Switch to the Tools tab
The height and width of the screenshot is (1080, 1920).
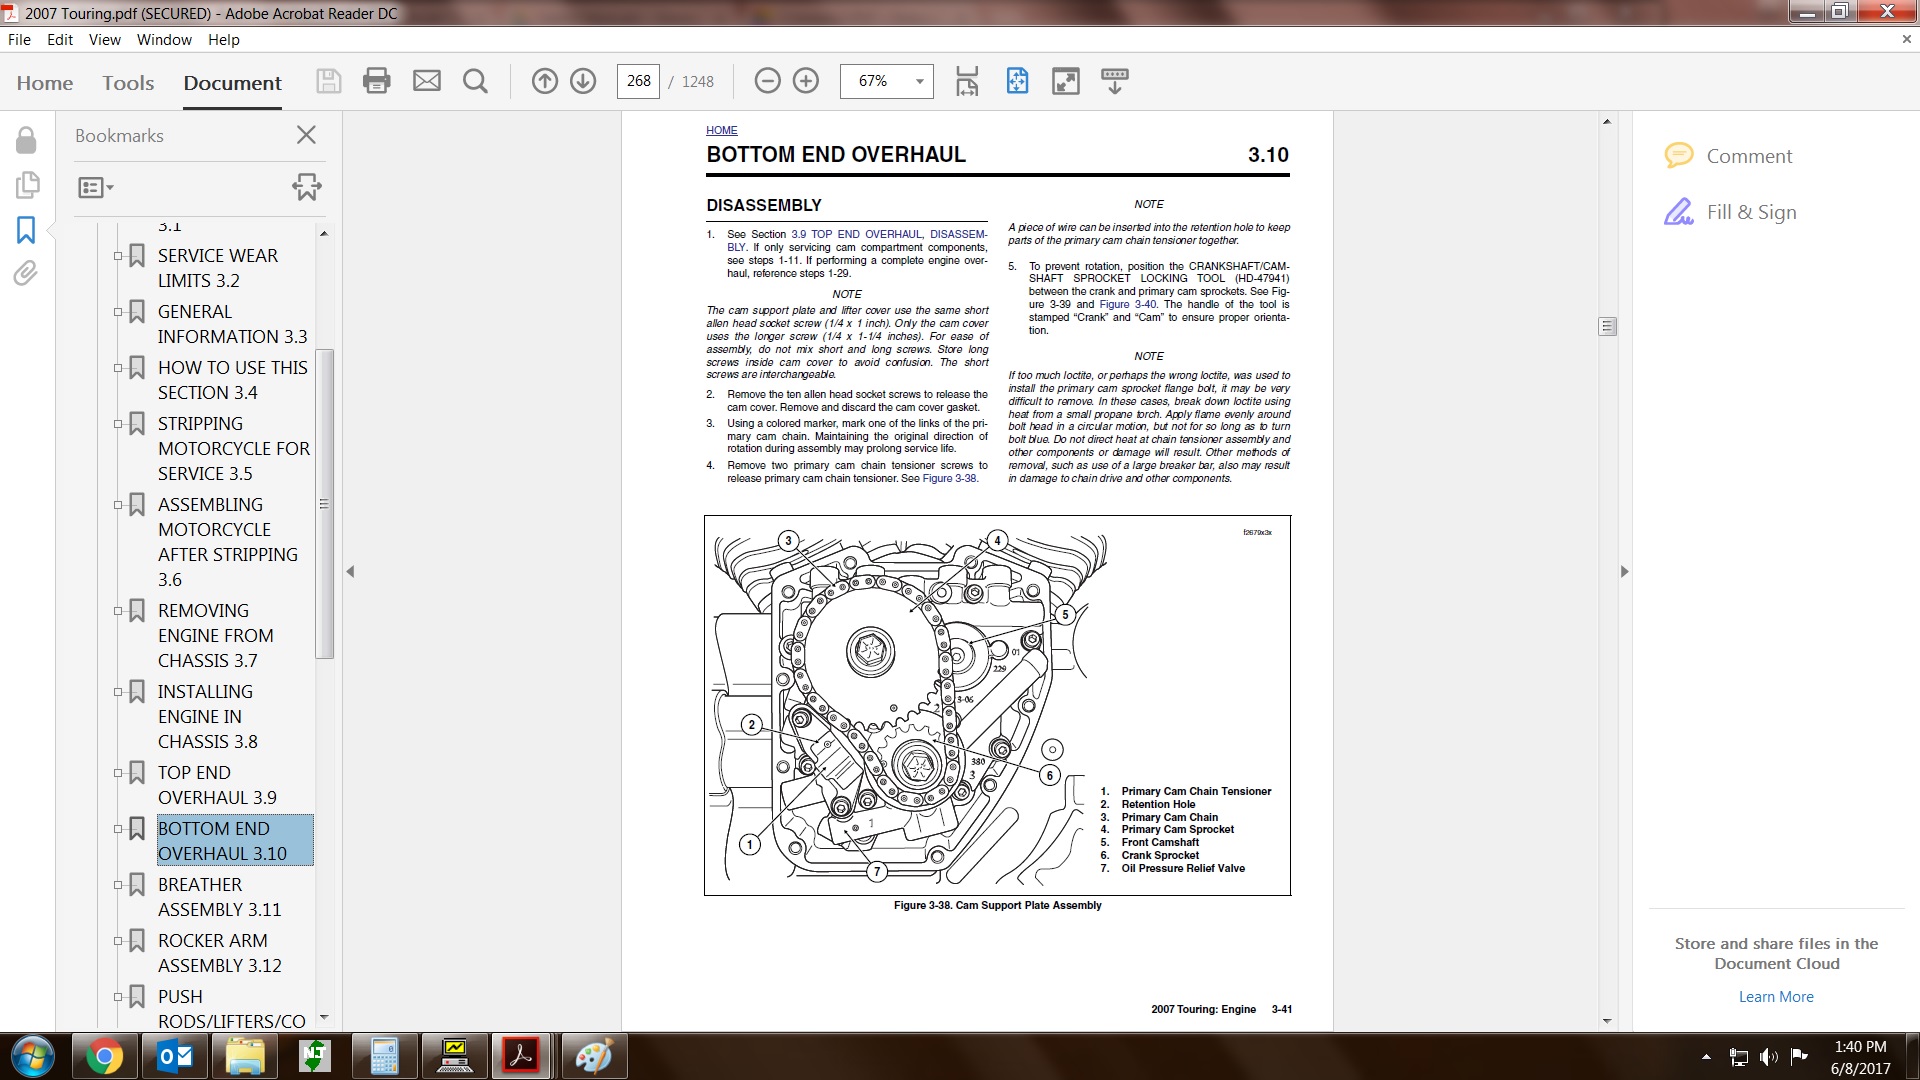tap(128, 83)
